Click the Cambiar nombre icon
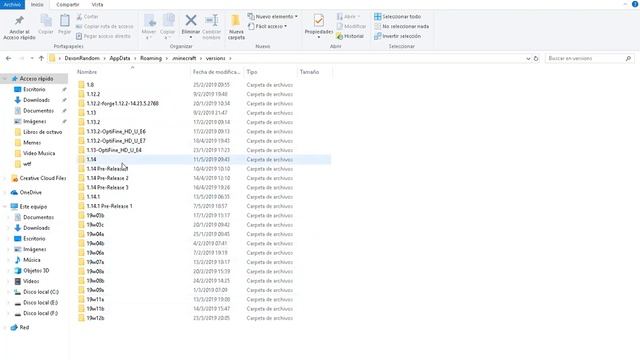640x360 pixels. click(x=211, y=20)
